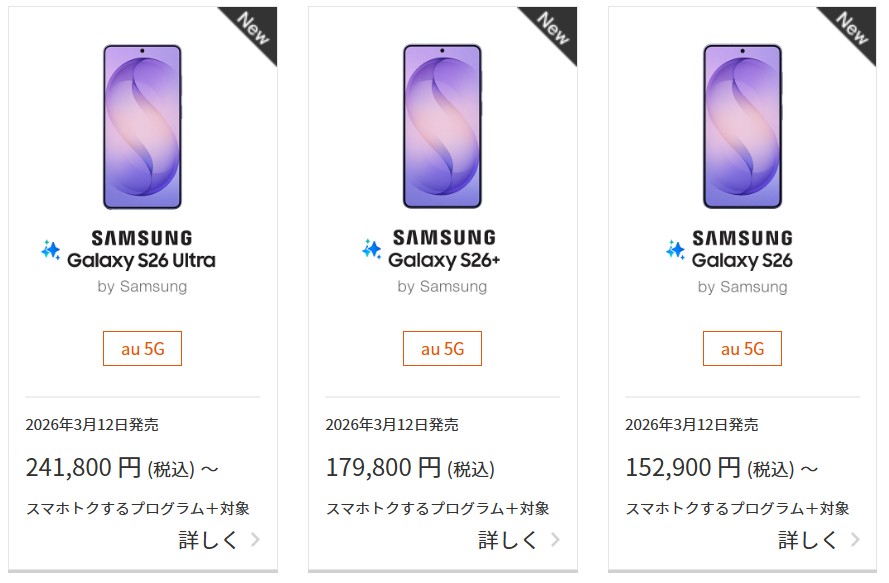This screenshot has width=889, height=583.
Task: Click the Galaxy AI sparkle icon beside S26 Ultra
Action: point(50,250)
